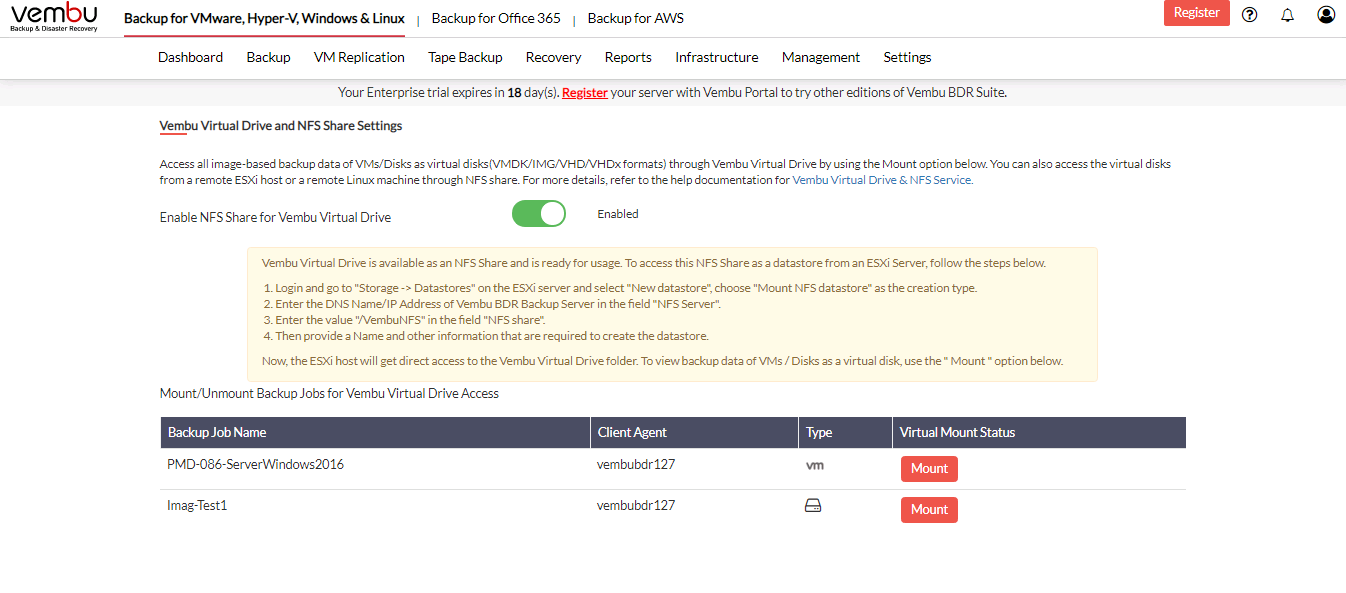This screenshot has width=1346, height=593.
Task: Open the Recovery menu
Action: tap(553, 57)
